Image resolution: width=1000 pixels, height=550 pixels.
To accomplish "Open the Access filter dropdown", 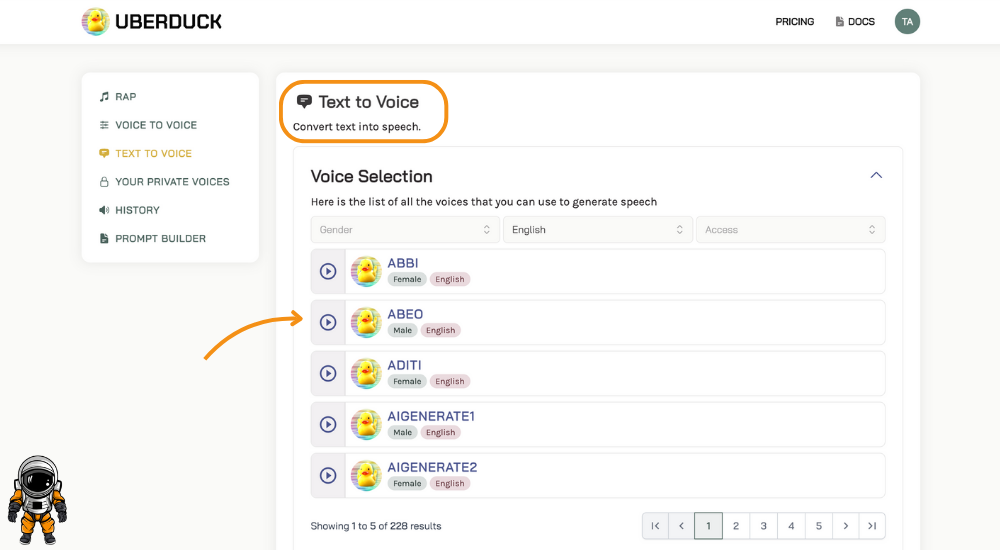I will [x=790, y=230].
